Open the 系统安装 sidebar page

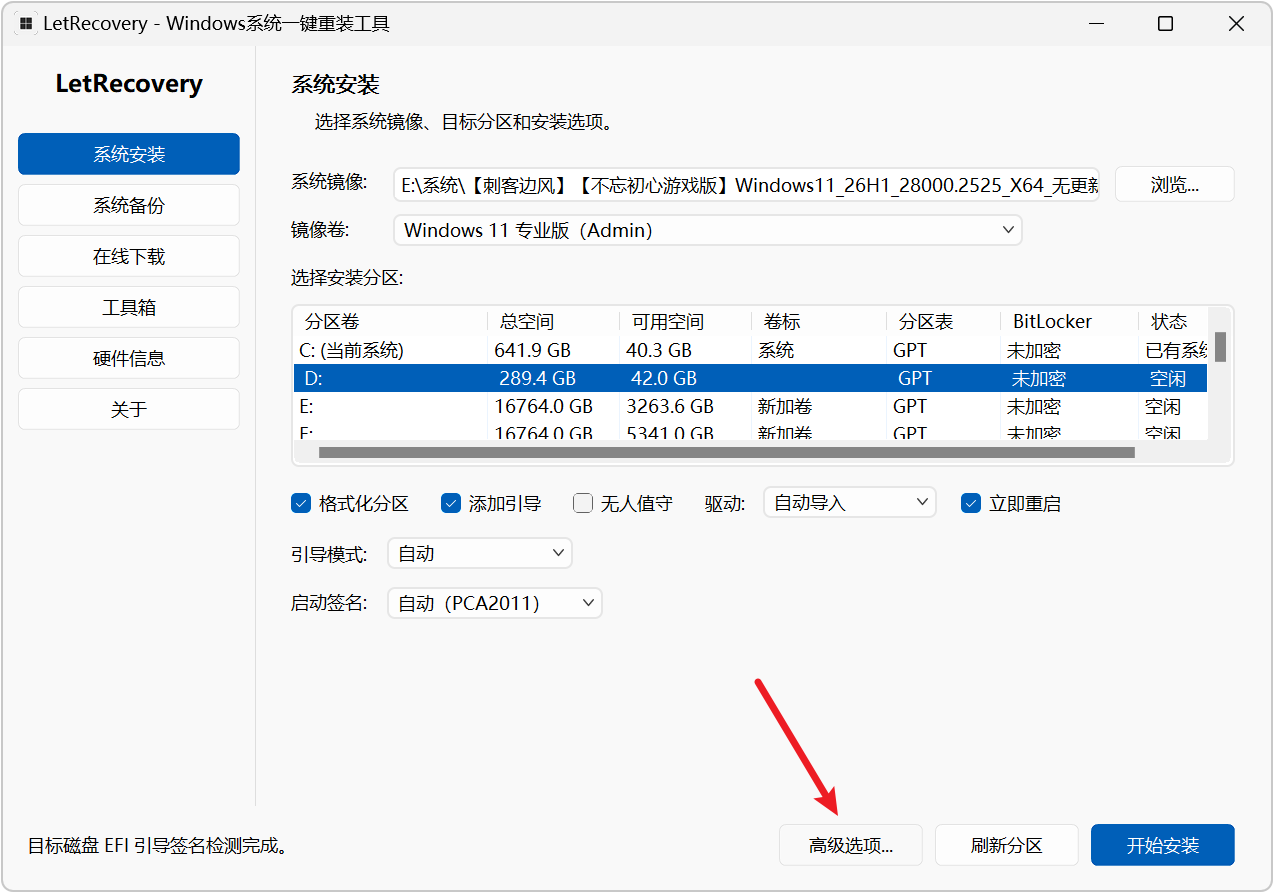tap(129, 154)
